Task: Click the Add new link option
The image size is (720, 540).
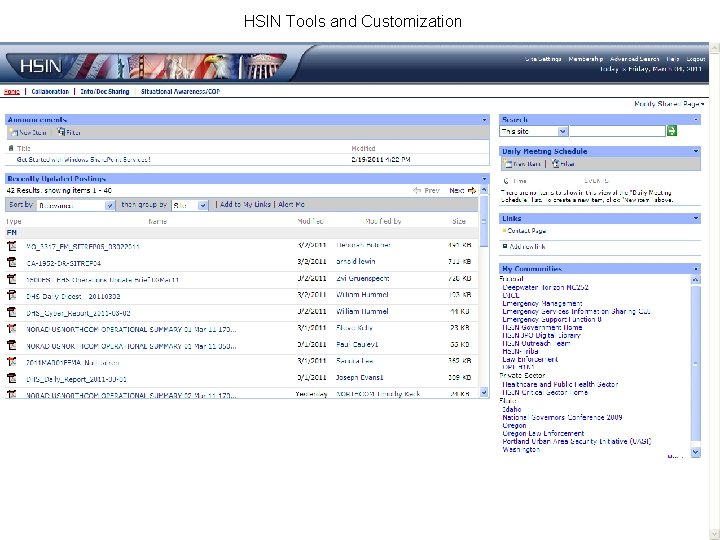Action: coord(527,247)
